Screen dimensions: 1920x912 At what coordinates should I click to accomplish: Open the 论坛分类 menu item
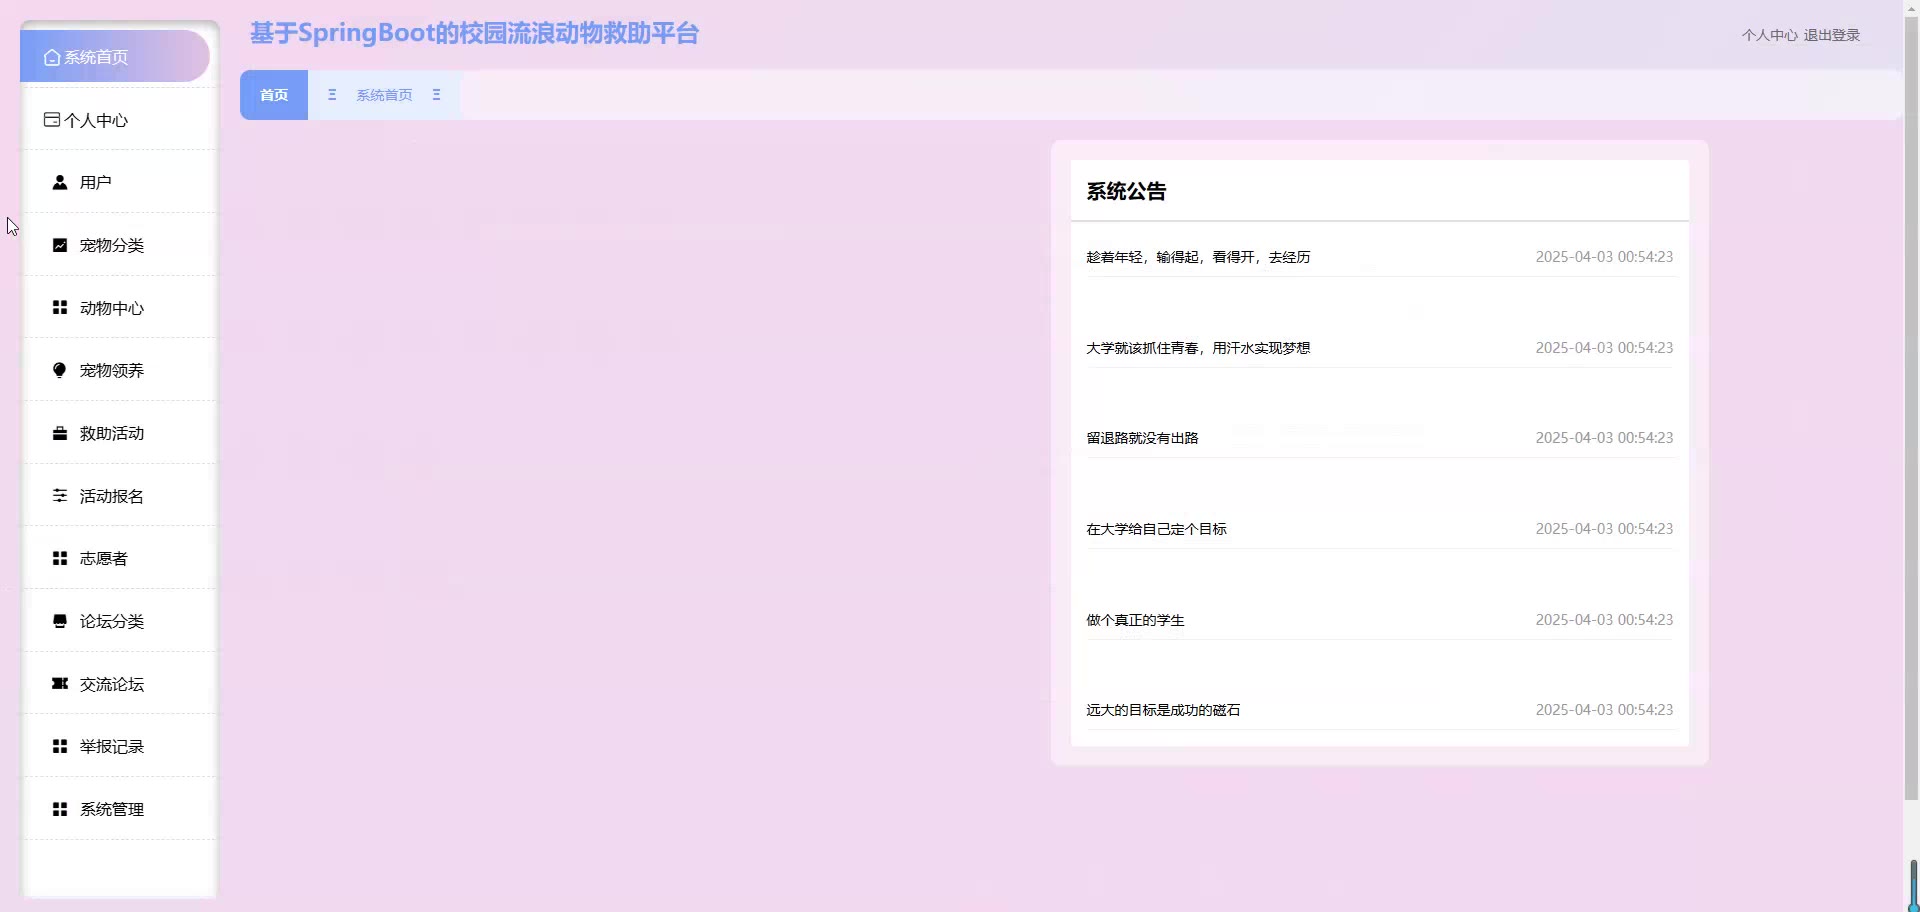[112, 621]
